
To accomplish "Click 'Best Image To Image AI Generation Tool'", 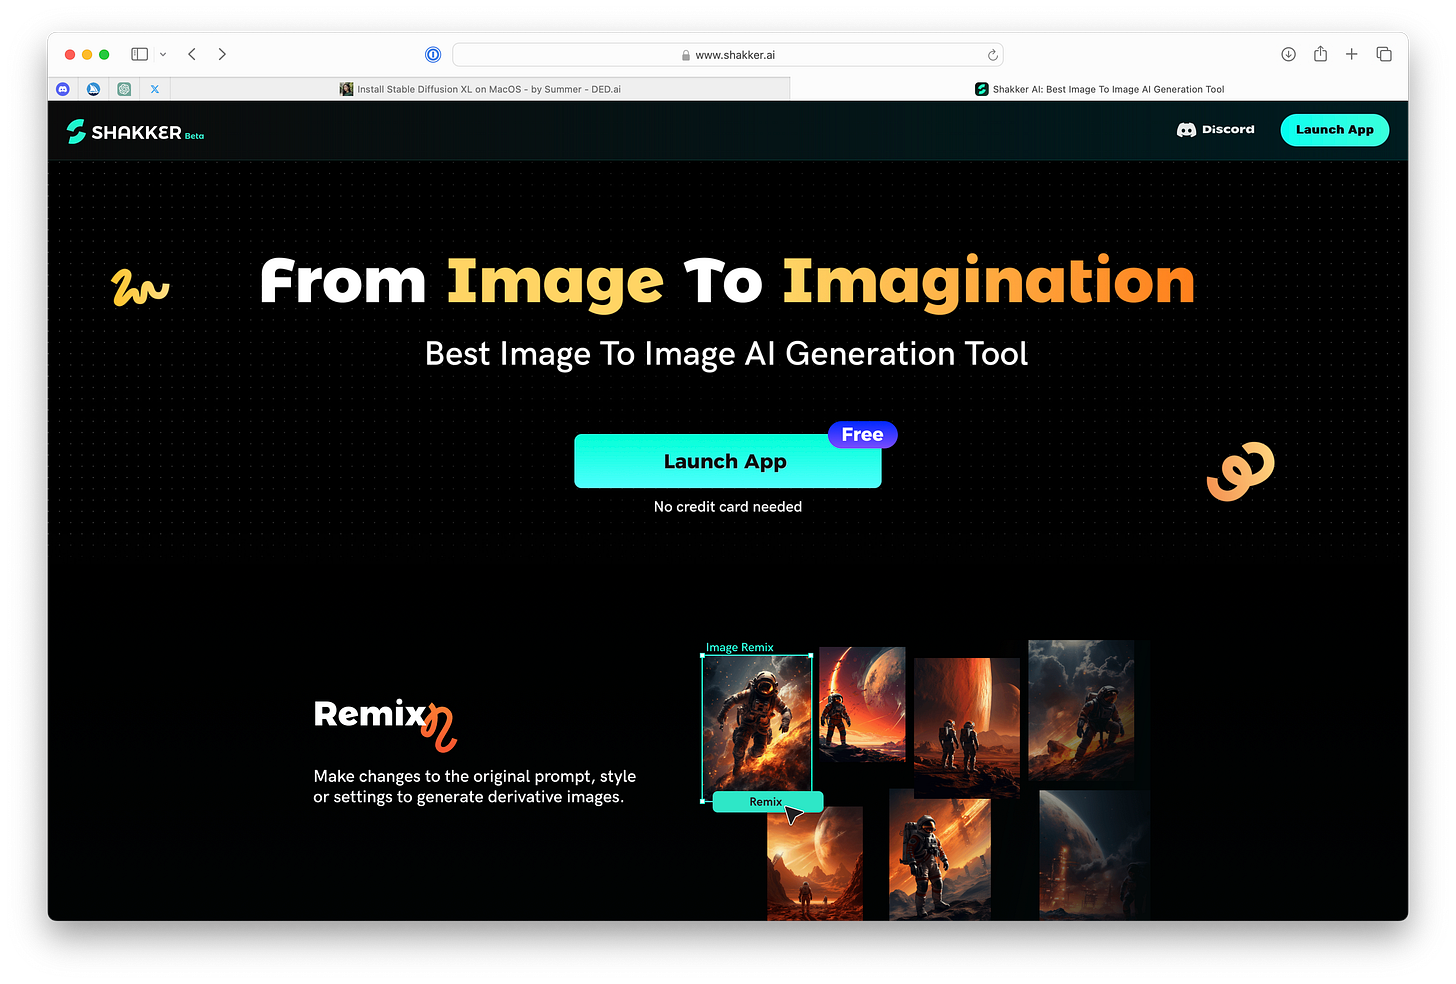I will (x=727, y=354).
